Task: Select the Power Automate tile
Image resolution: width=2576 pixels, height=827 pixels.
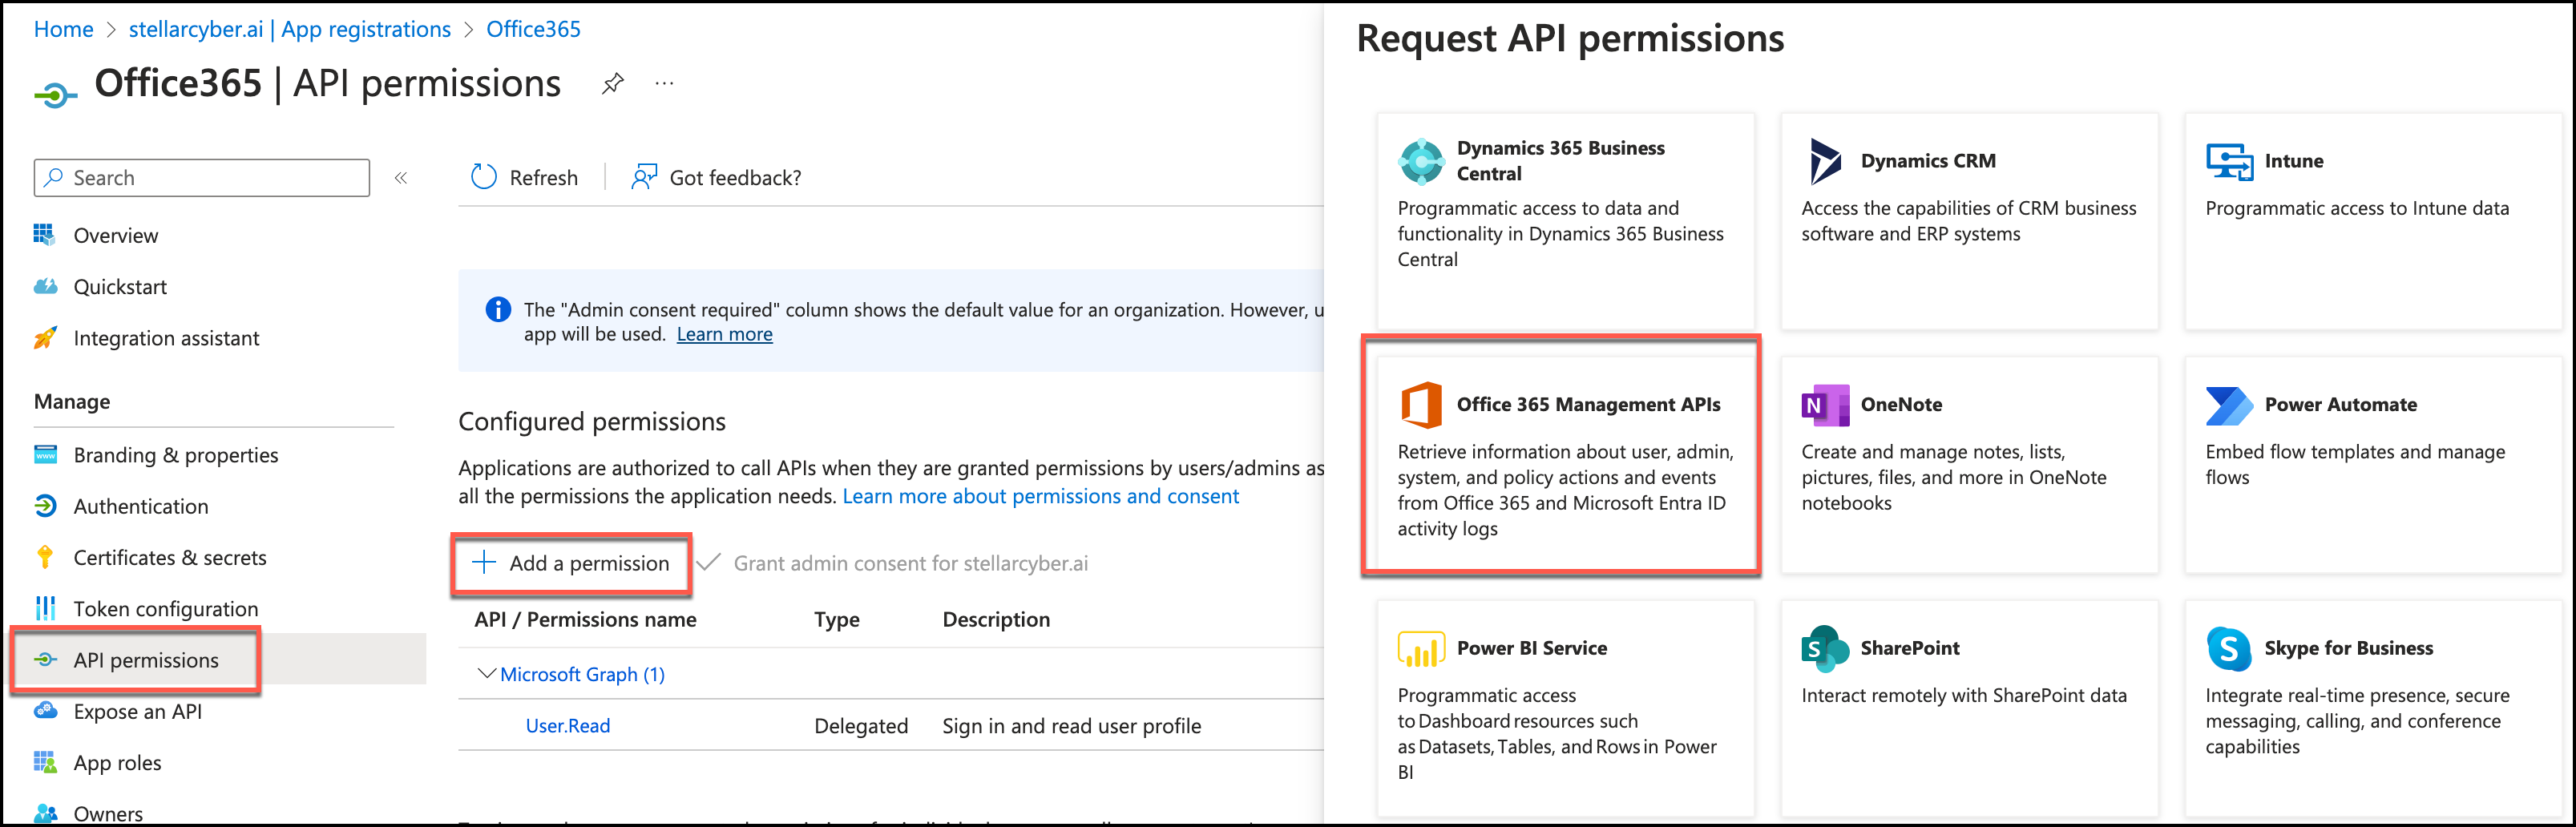Action: tap(2370, 464)
